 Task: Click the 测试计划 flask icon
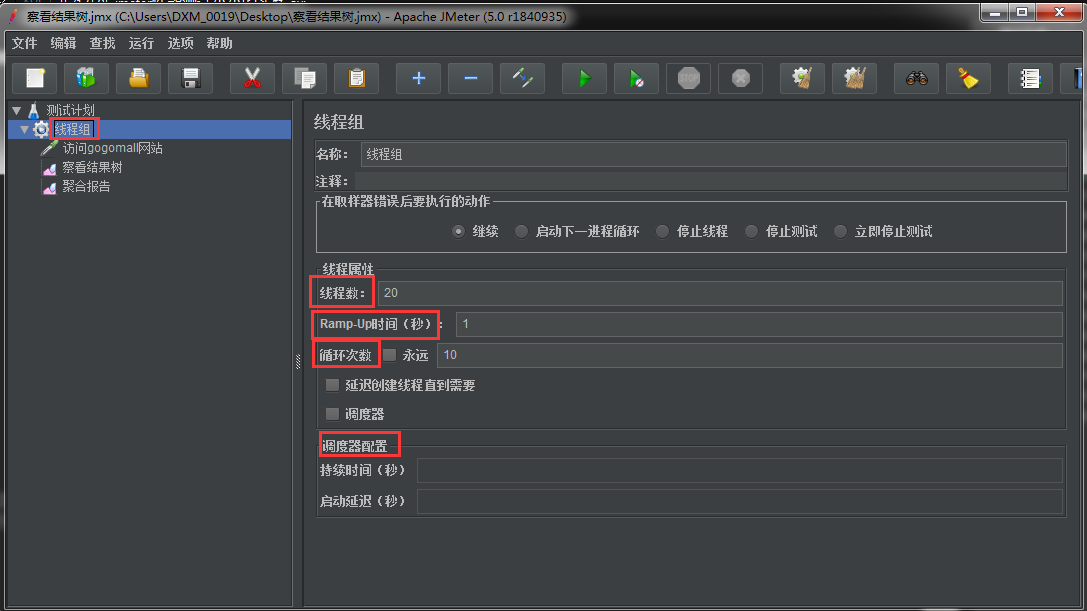34,110
